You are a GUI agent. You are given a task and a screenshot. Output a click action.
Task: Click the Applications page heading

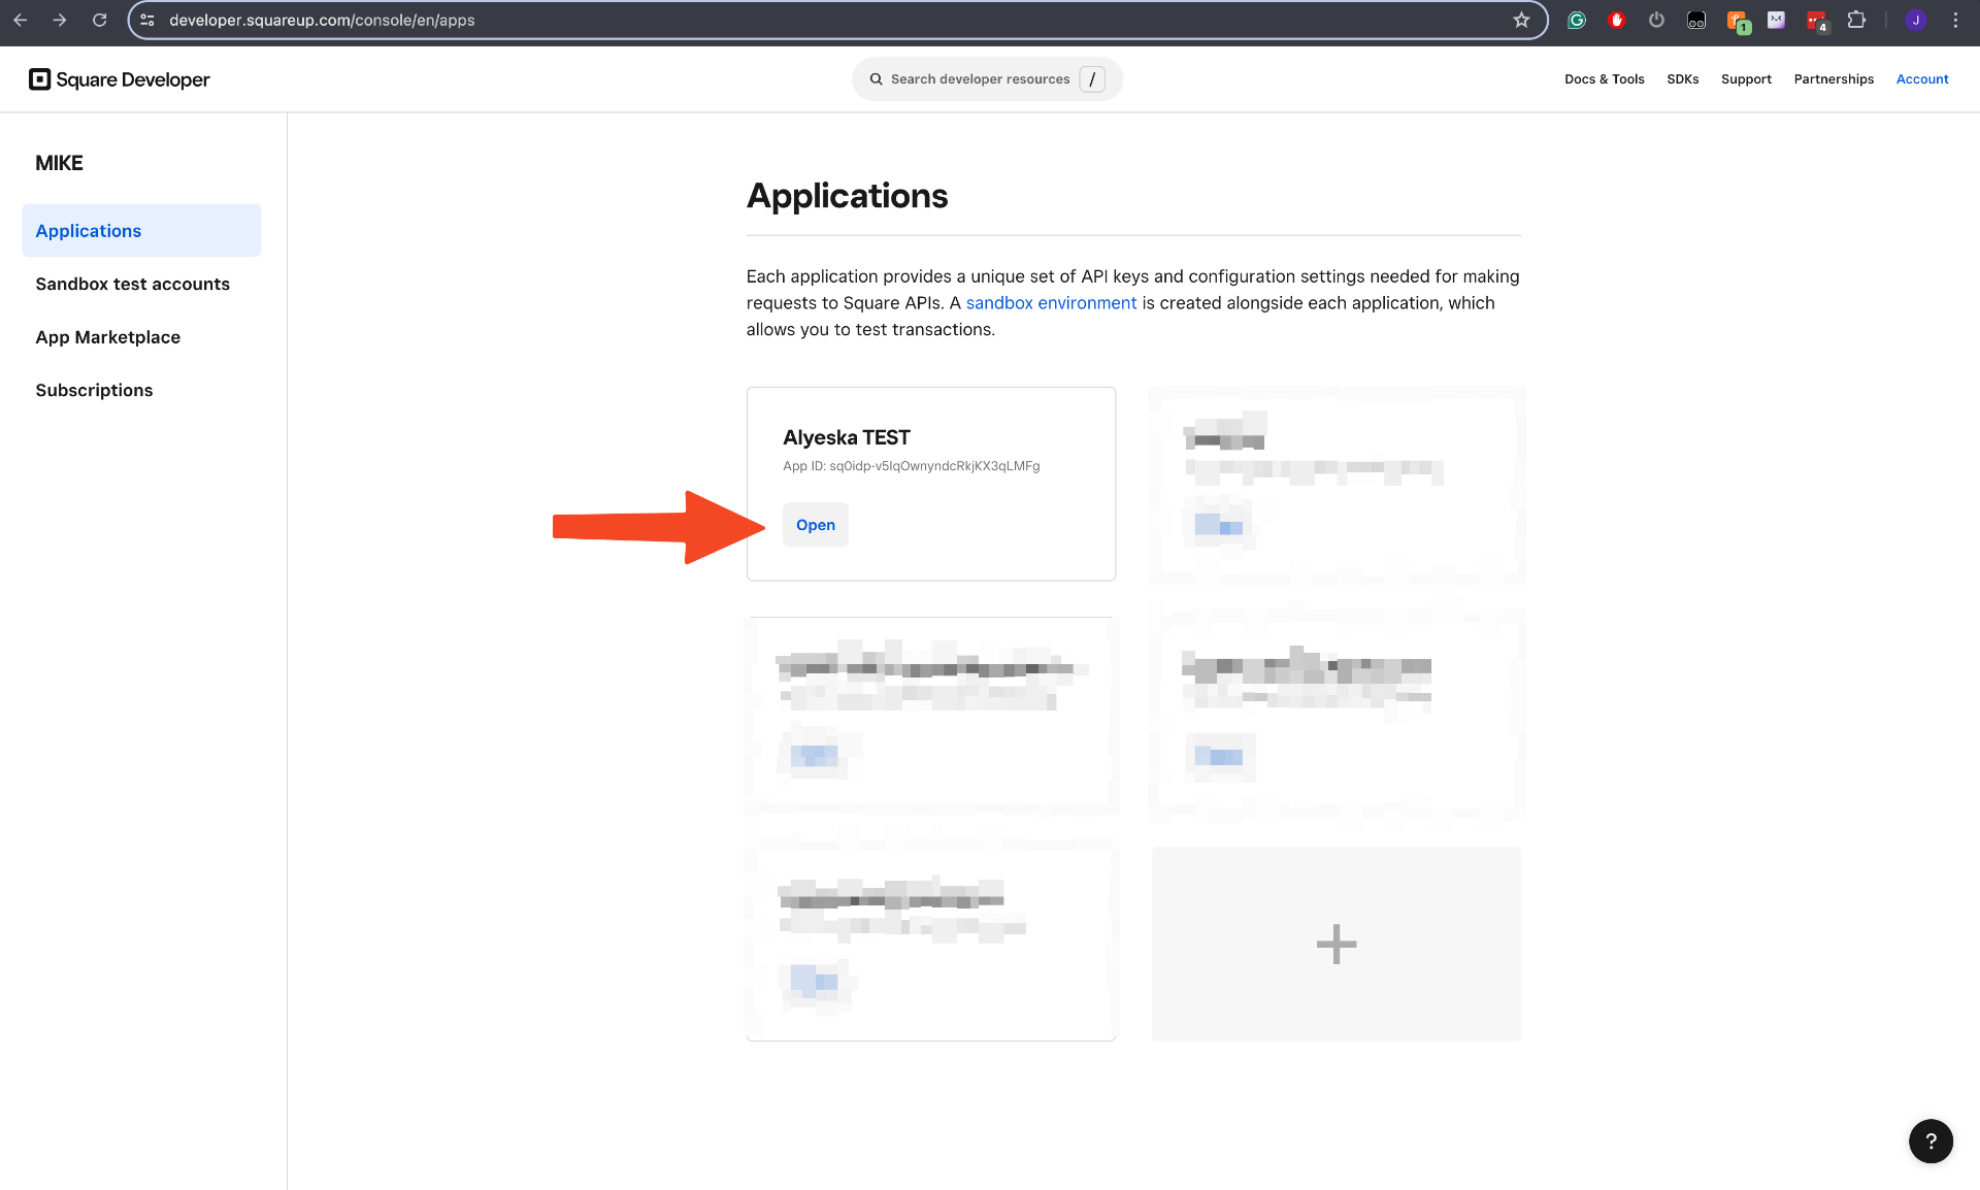tap(847, 196)
